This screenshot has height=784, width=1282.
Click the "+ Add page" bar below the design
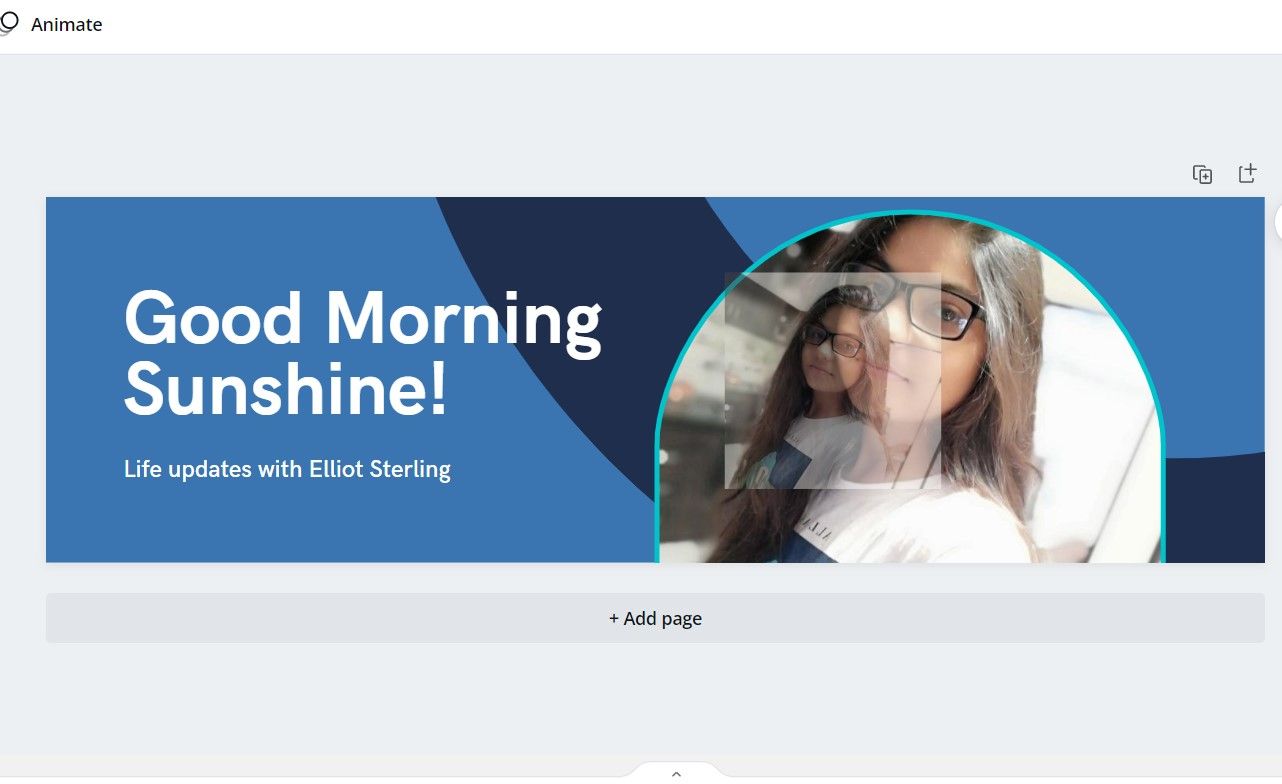(655, 618)
